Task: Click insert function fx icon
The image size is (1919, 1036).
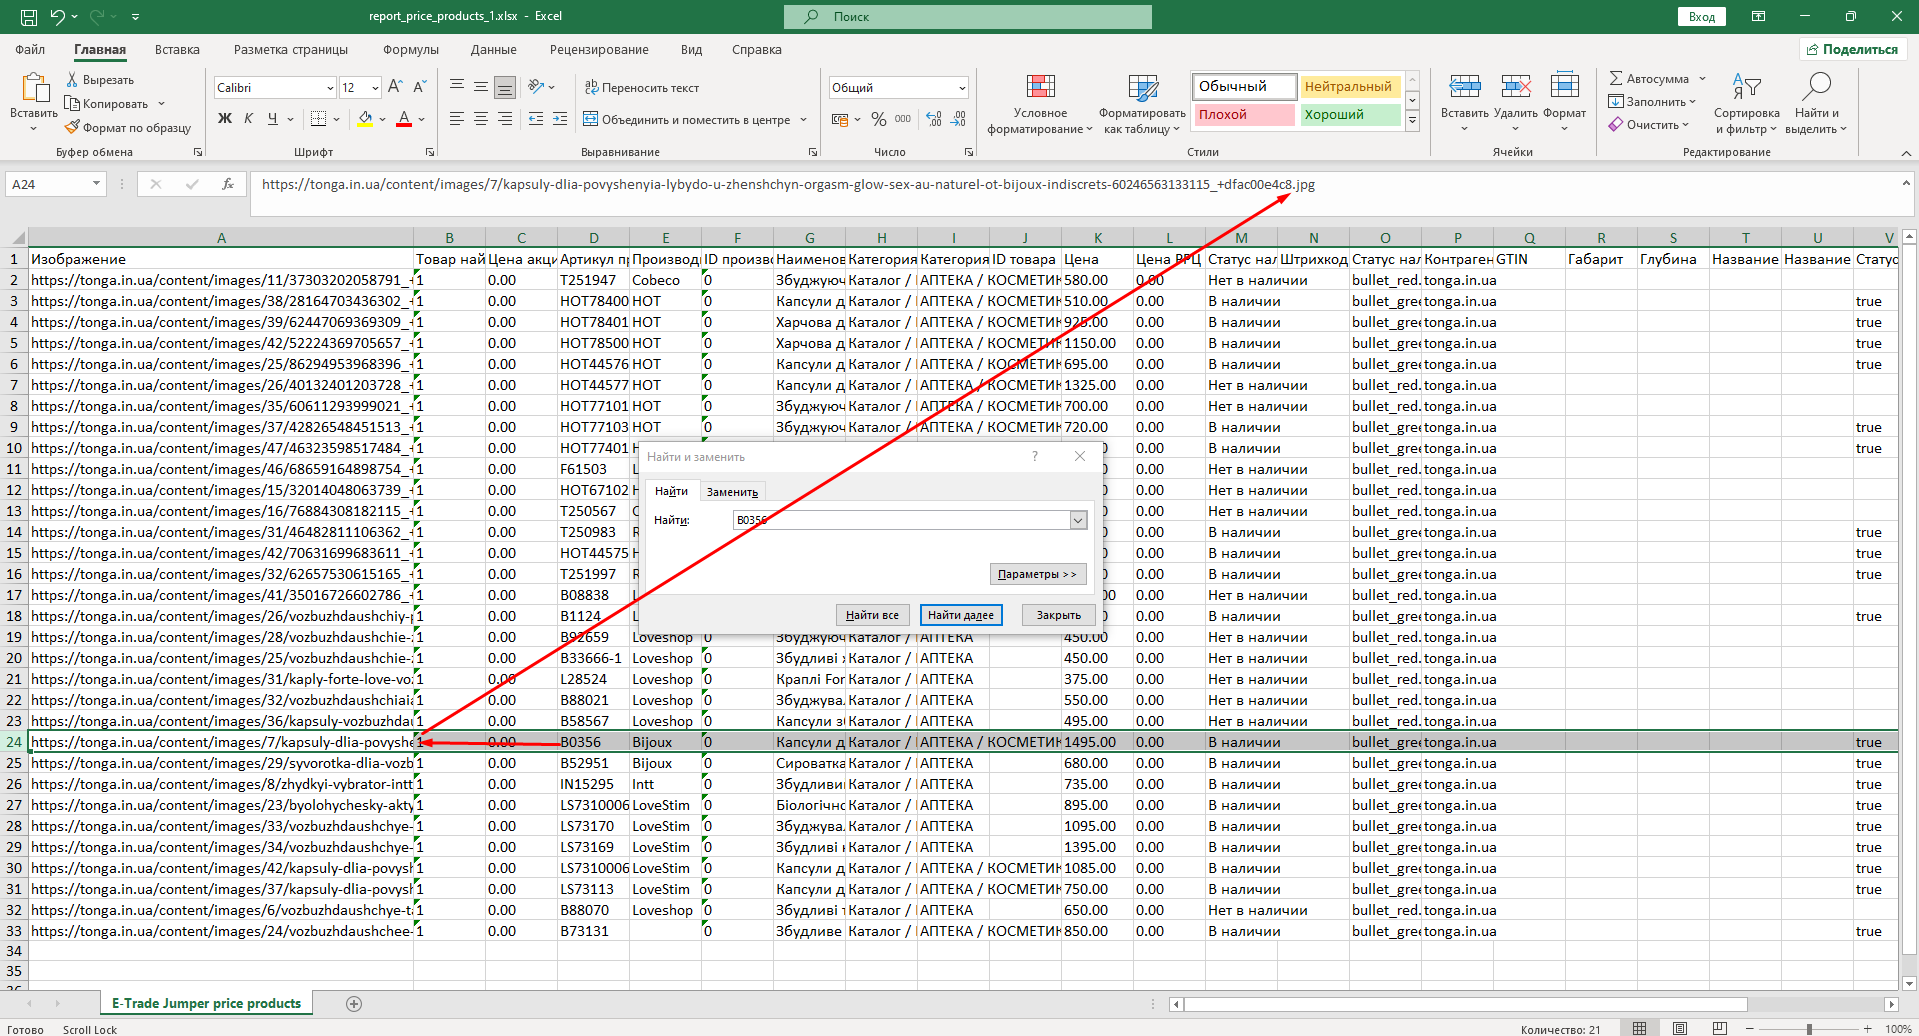Action: pyautogui.click(x=228, y=184)
